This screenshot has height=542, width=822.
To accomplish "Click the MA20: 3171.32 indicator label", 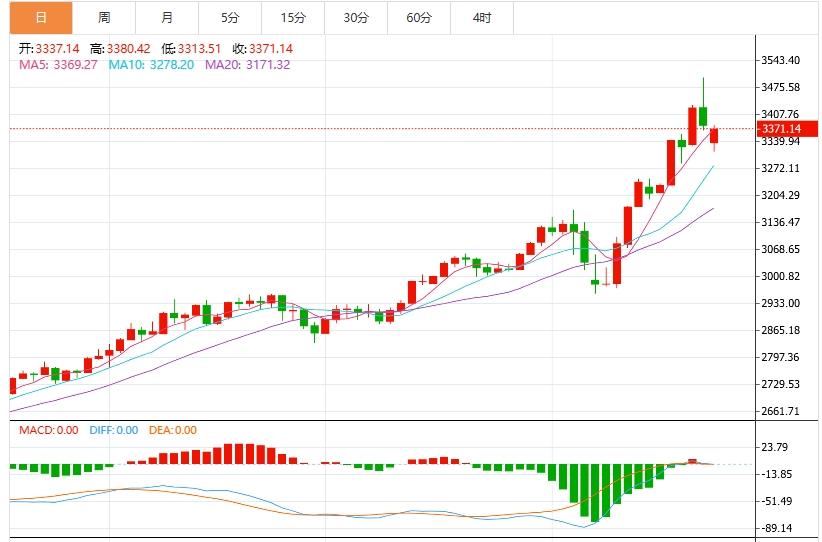I will (247, 65).
